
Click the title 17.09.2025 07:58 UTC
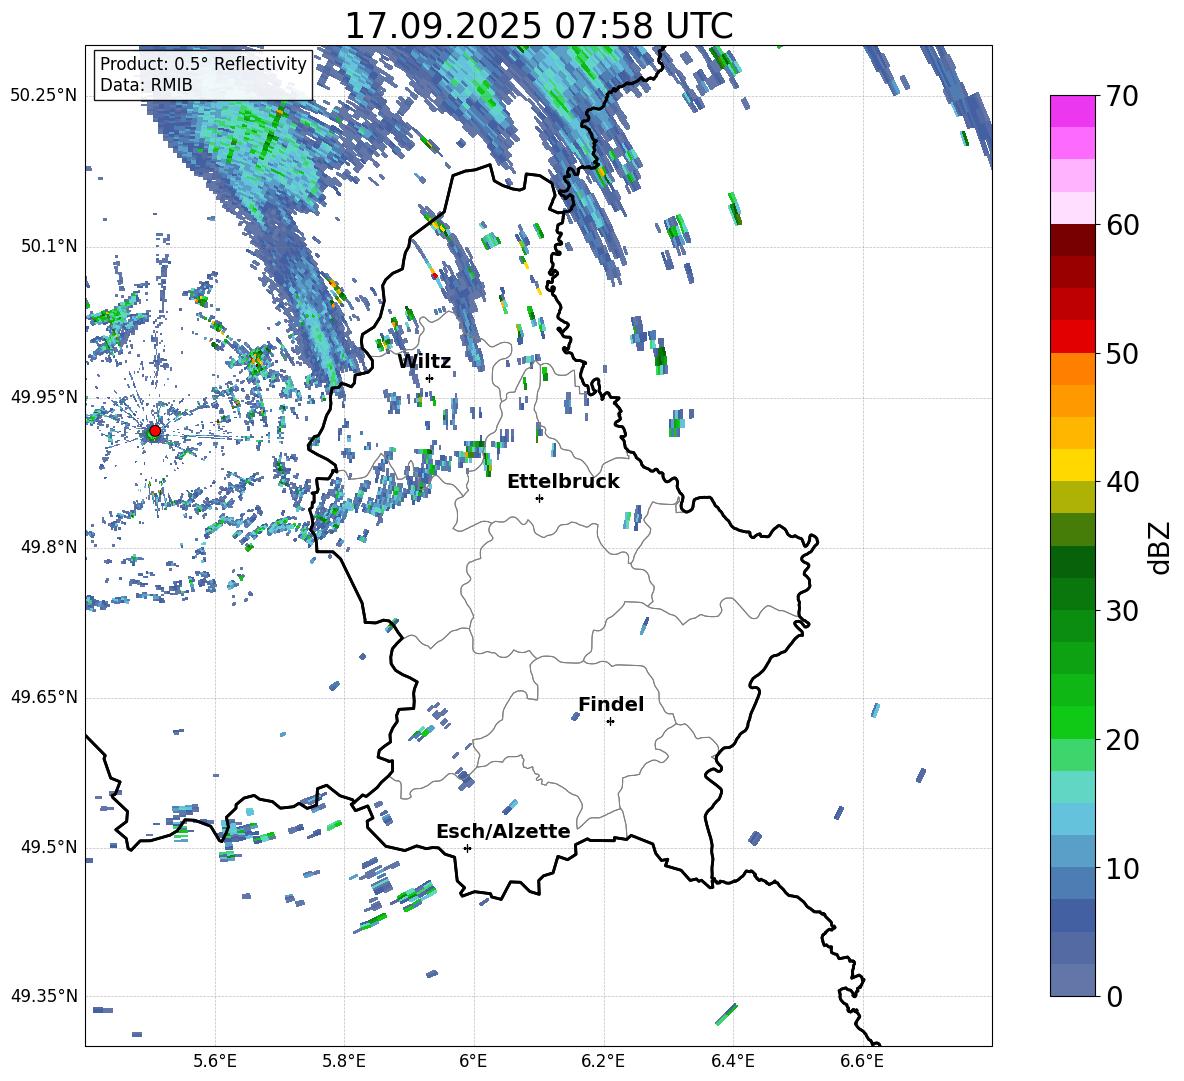tap(538, 26)
